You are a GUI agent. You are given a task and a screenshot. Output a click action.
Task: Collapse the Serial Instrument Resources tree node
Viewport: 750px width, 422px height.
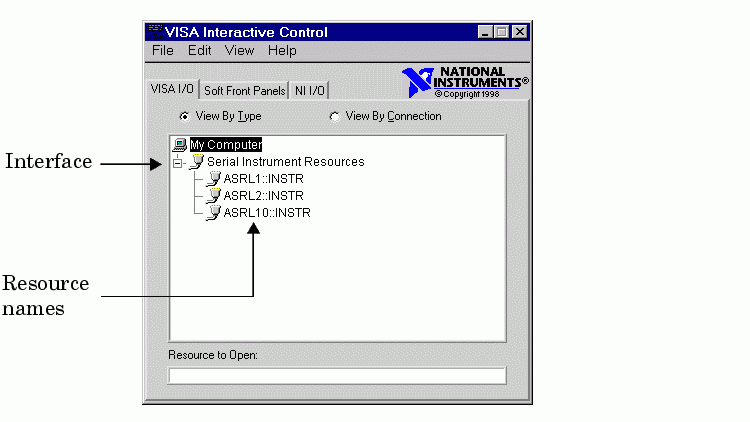coord(177,163)
